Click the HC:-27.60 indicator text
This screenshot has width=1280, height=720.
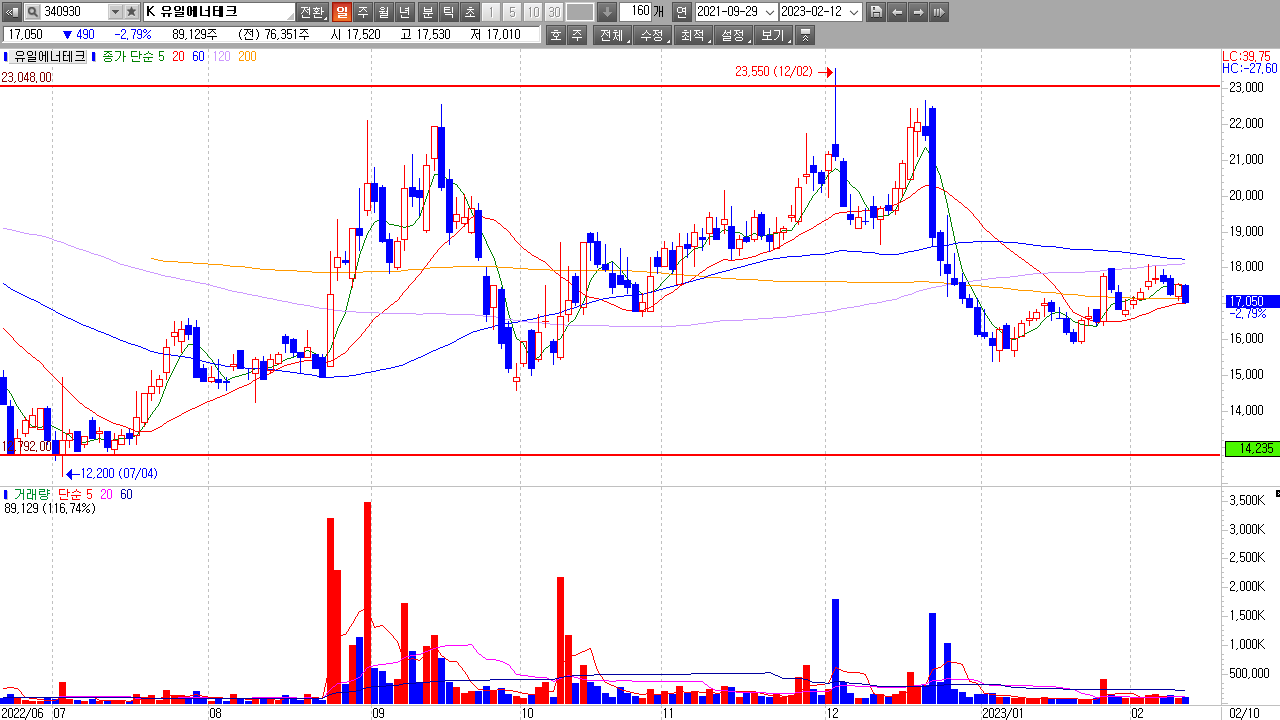1249,68
